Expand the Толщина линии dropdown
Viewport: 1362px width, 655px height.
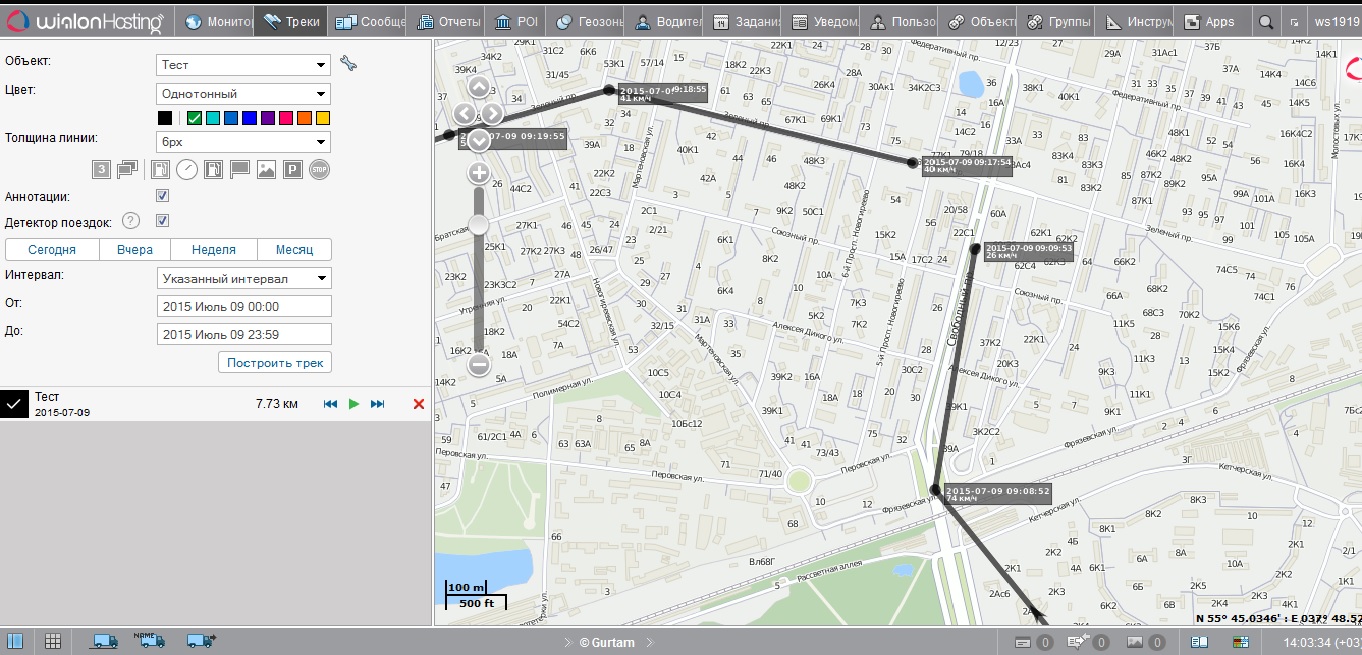[244, 142]
